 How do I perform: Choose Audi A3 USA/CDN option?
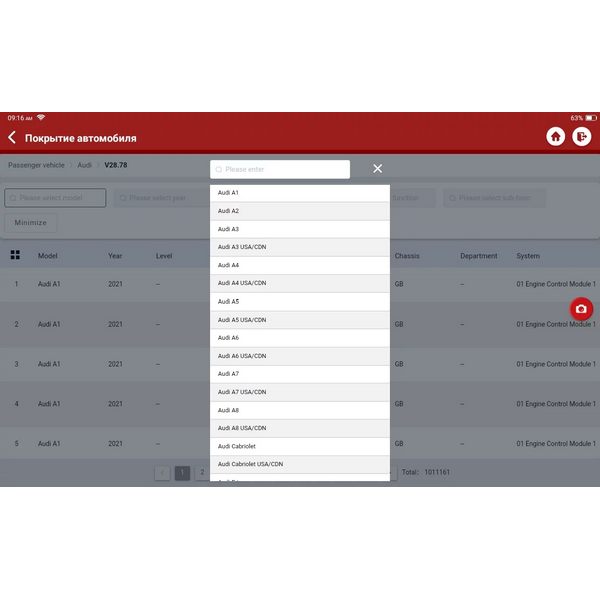pos(300,247)
